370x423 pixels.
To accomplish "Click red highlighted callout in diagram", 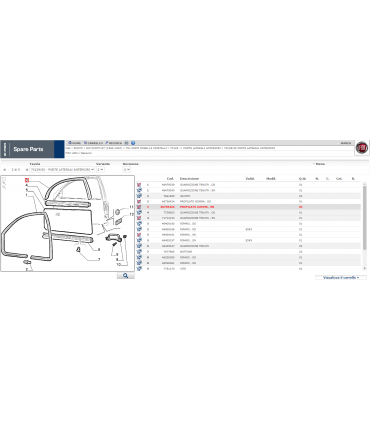I will coord(27,180).
